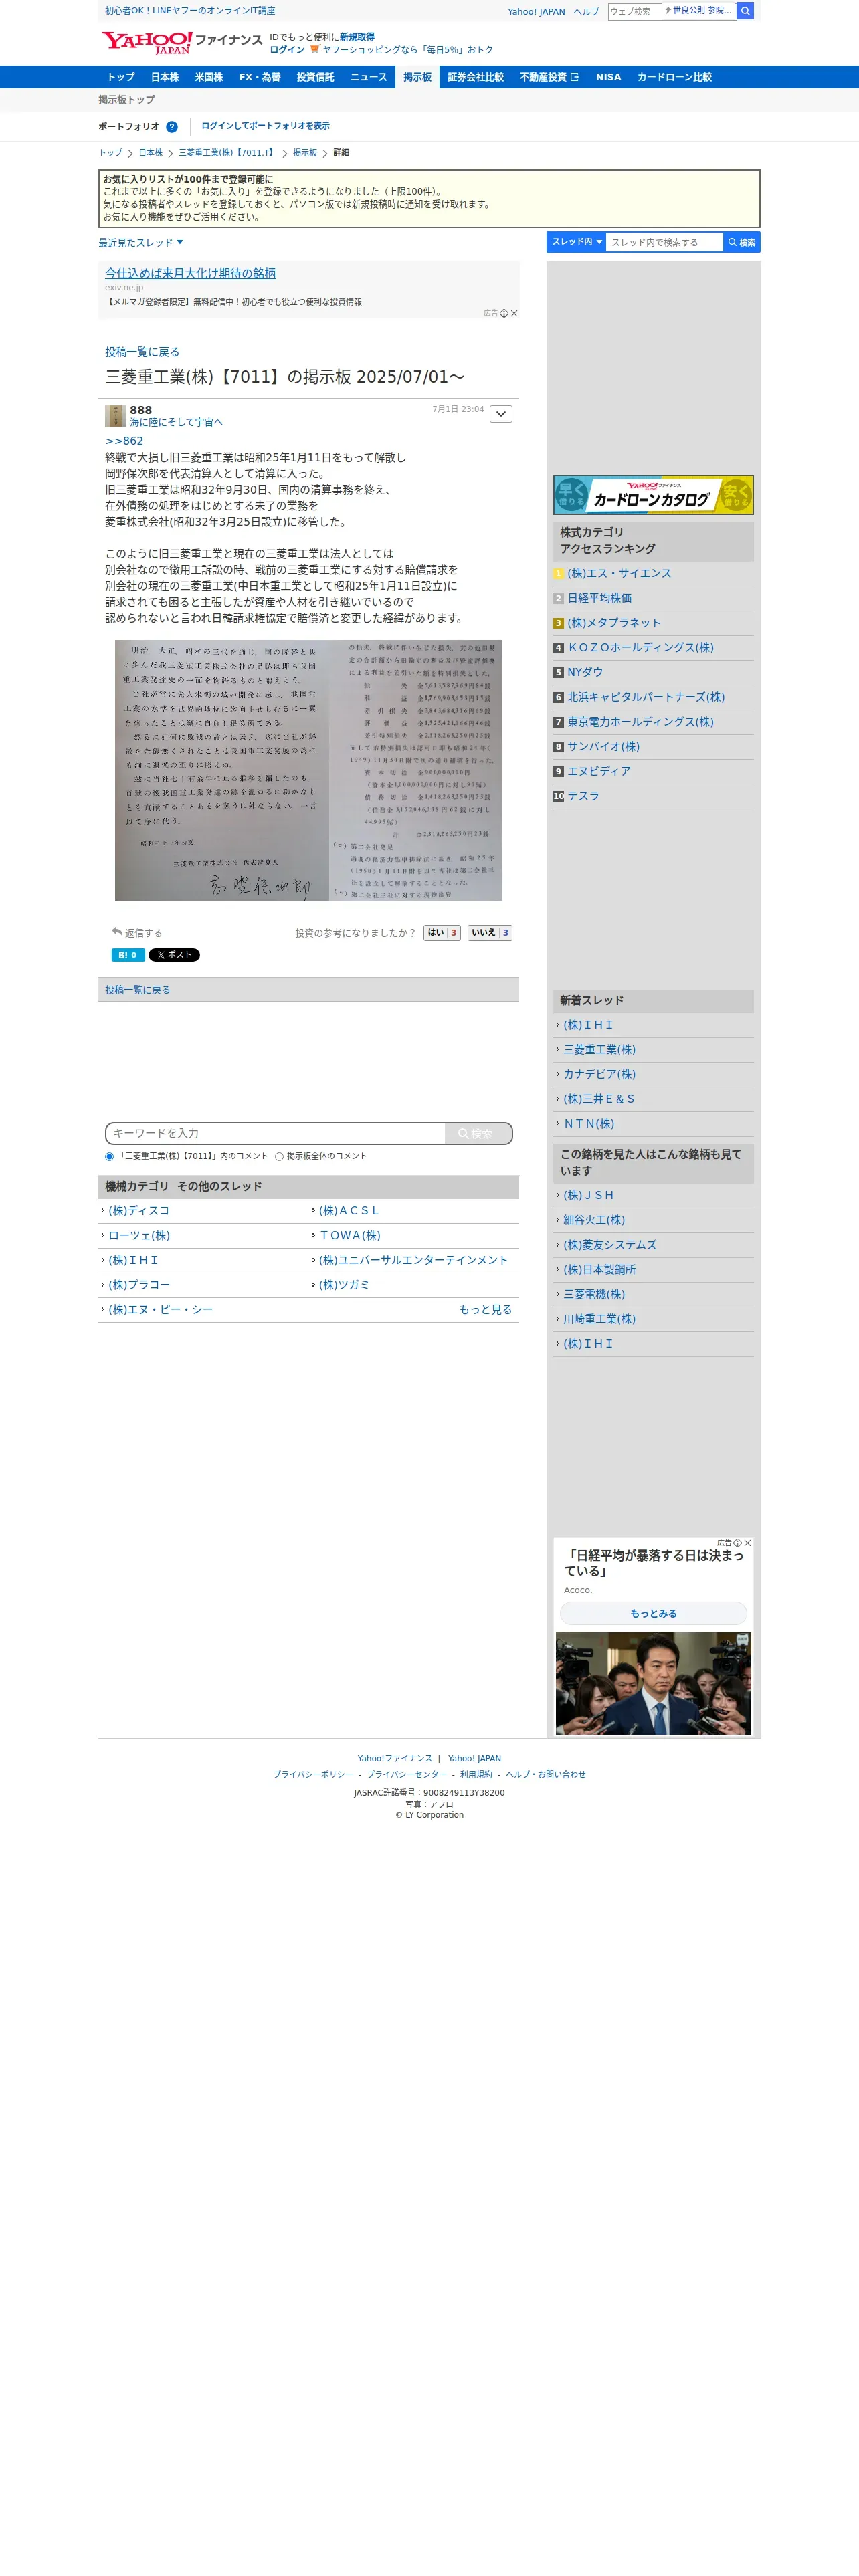The width and height of the screenshot is (859, 2576).
Task: Click the Hatena bookmark B! button
Action: (128, 955)
